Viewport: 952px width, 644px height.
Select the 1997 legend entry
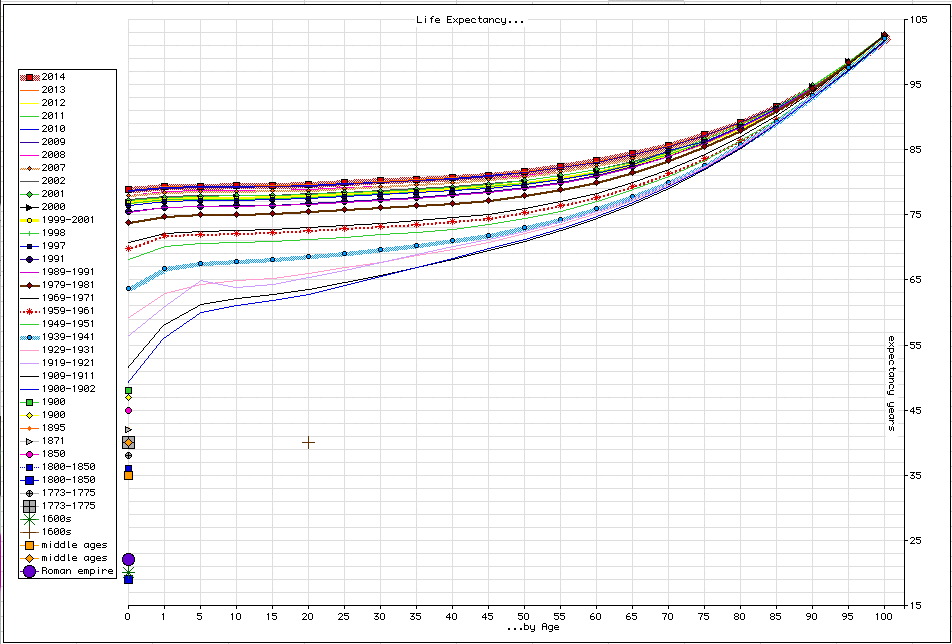click(x=54, y=246)
